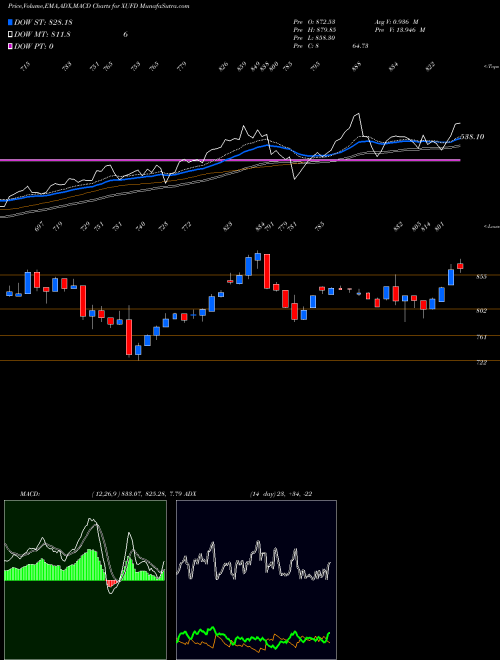The width and height of the screenshot is (500, 660).
Task: Click the magenta DOW PT legend swatch
Action: (x=11, y=46)
